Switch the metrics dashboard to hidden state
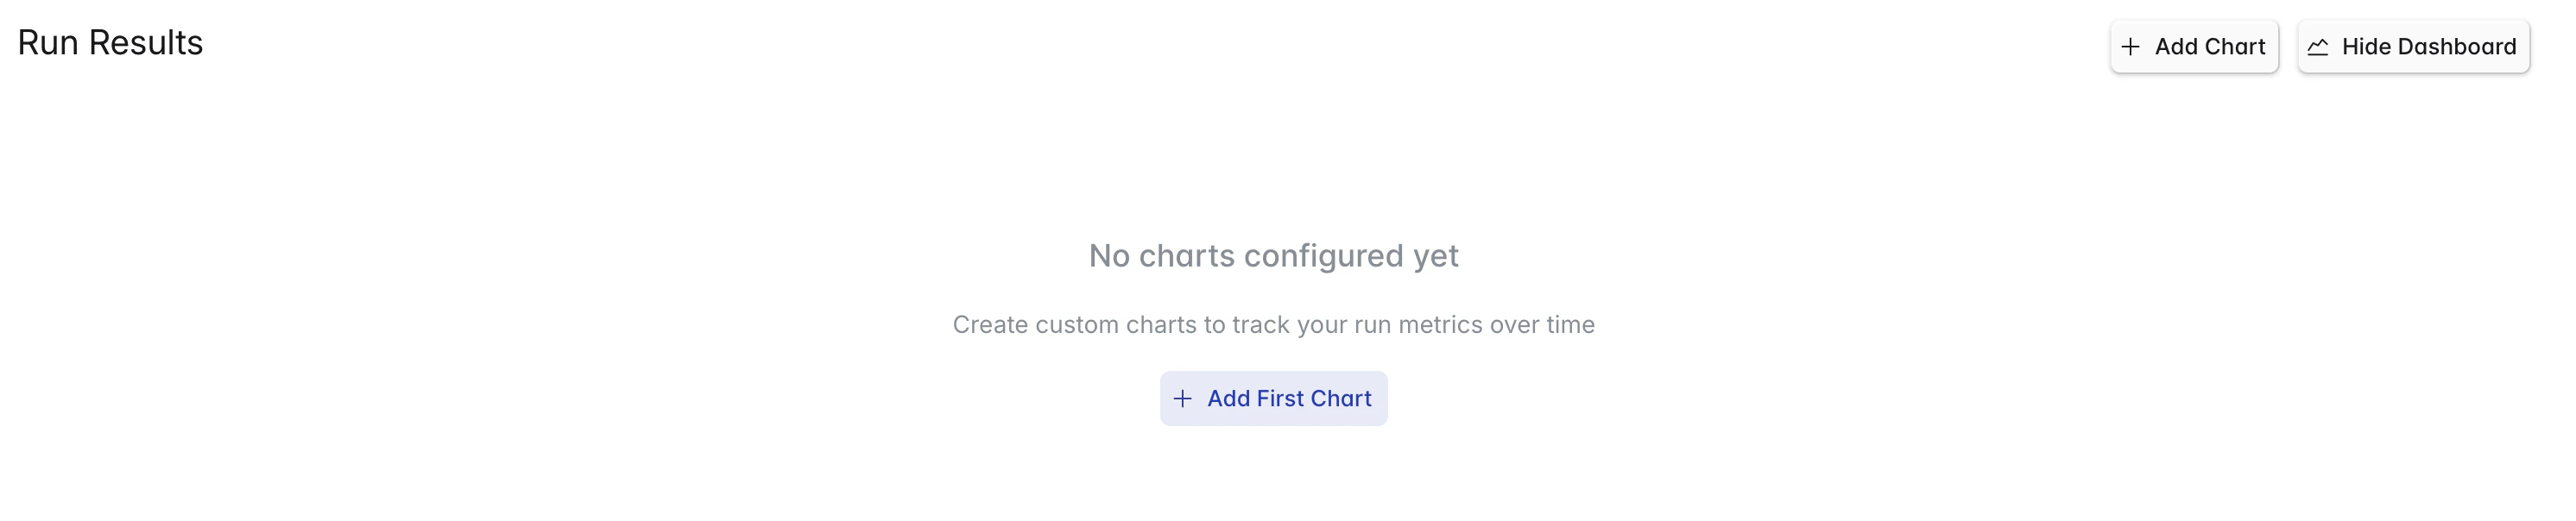Viewport: 2576px width, 521px height. click(x=2413, y=46)
